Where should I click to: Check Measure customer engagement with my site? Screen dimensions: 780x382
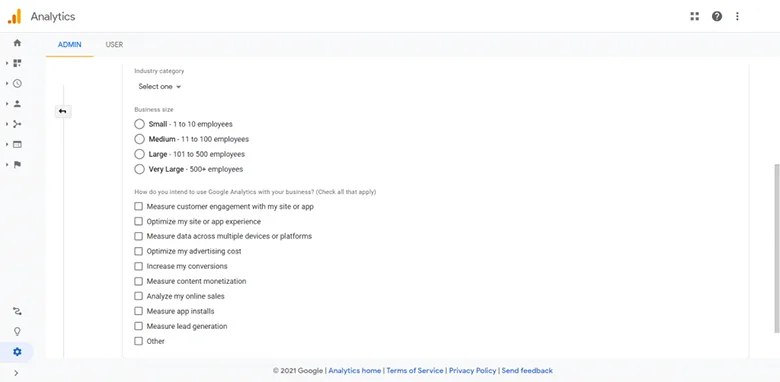point(138,206)
